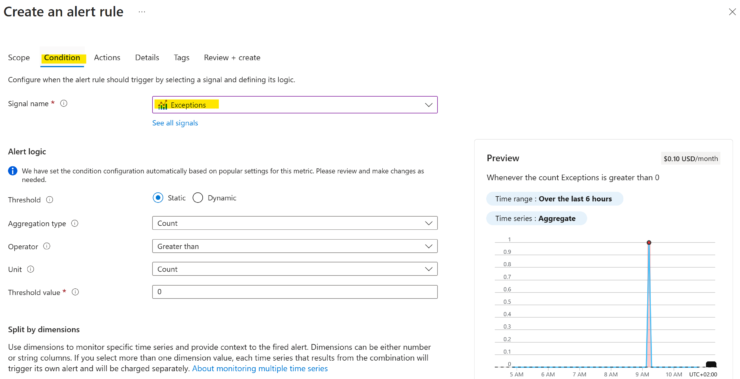740x379 pixels.
Task: Click the Exceptions signal chart icon
Action: [x=163, y=105]
